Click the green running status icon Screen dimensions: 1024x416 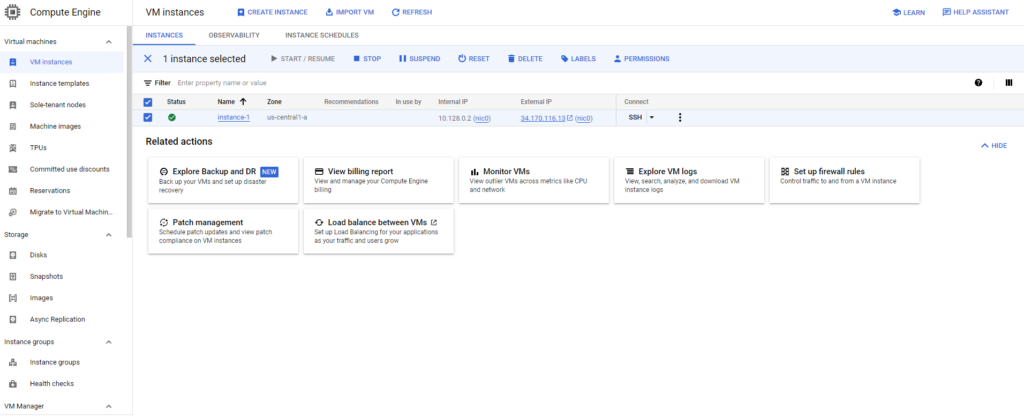point(172,118)
